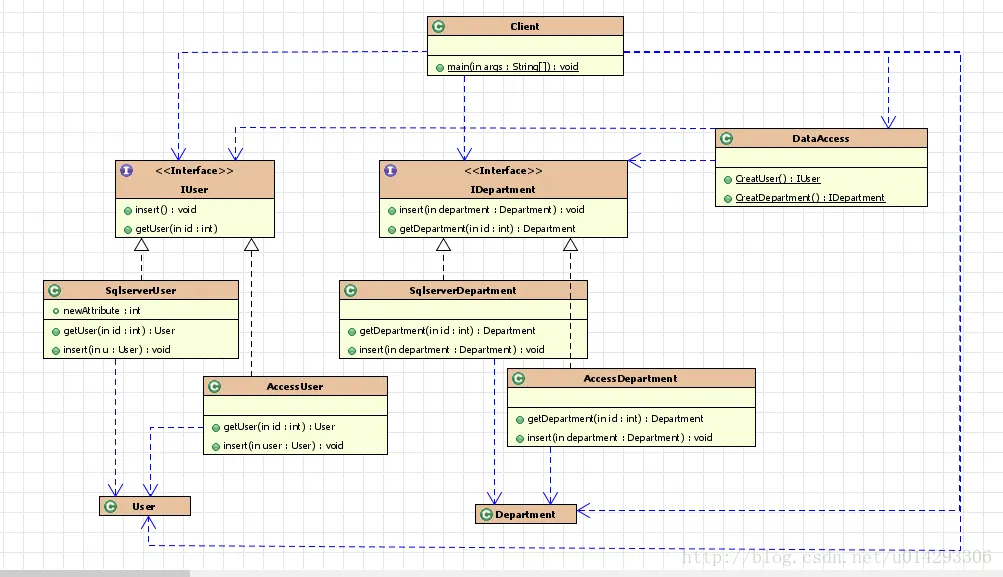This screenshot has height=577, width=1003.
Task: Select the CreatUser() : IUser operation
Action: (x=778, y=178)
